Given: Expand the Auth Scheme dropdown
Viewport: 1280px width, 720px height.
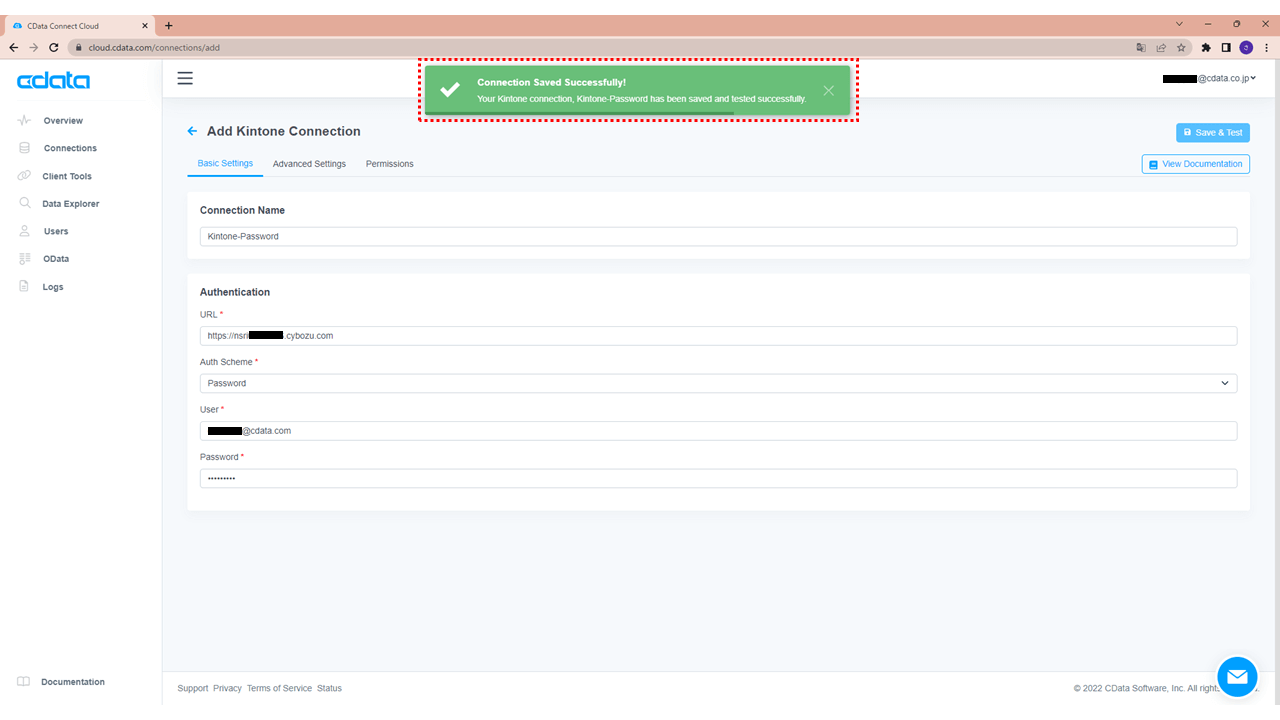Looking at the screenshot, I should point(718,383).
